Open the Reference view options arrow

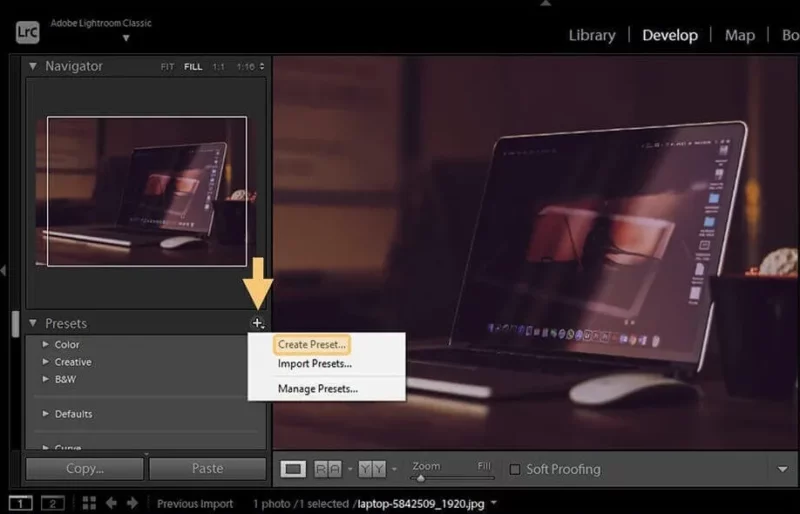click(x=350, y=469)
